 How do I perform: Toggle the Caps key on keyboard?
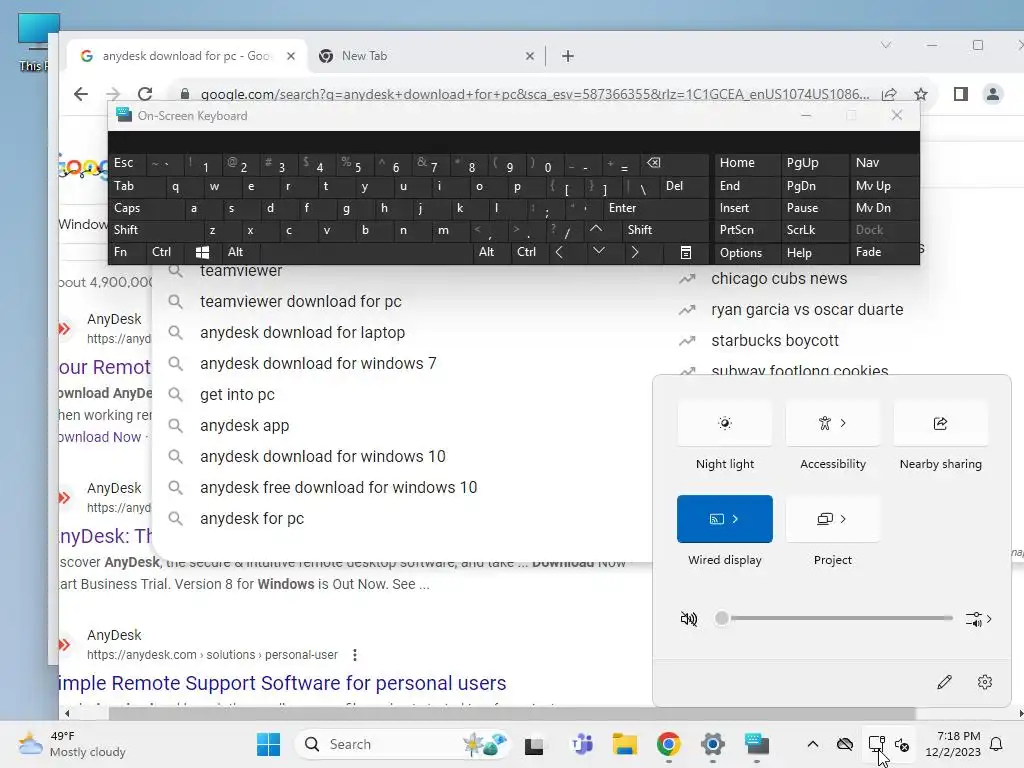pos(145,208)
